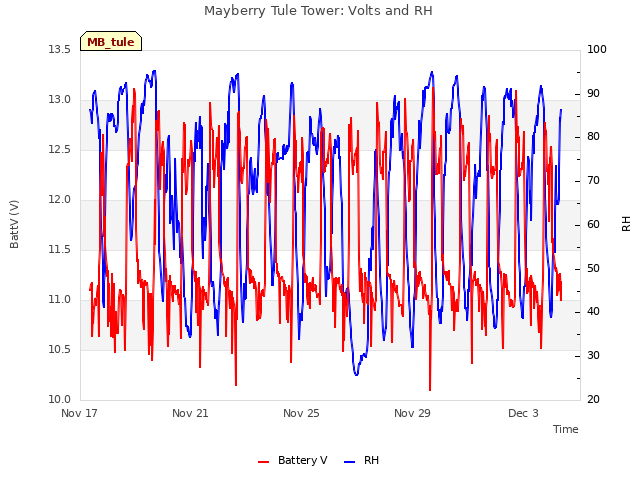
Task: Click the 80 RH tick label
Action: 593,137
